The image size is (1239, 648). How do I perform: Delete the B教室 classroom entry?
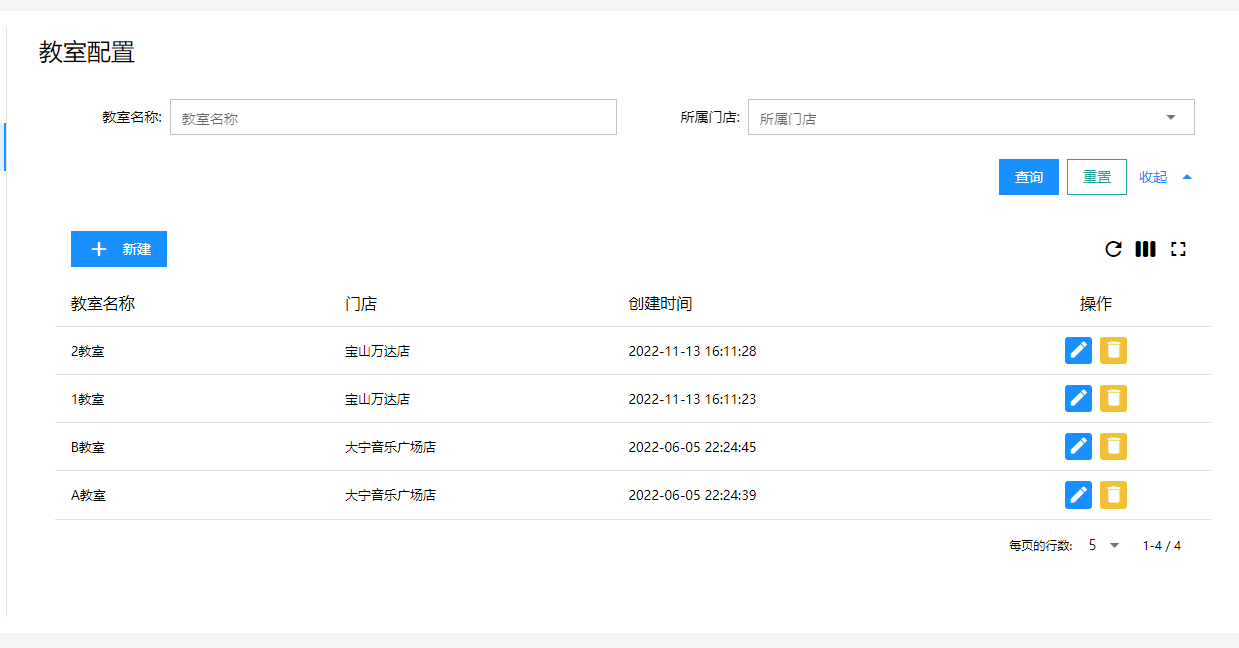pyautogui.click(x=1113, y=446)
